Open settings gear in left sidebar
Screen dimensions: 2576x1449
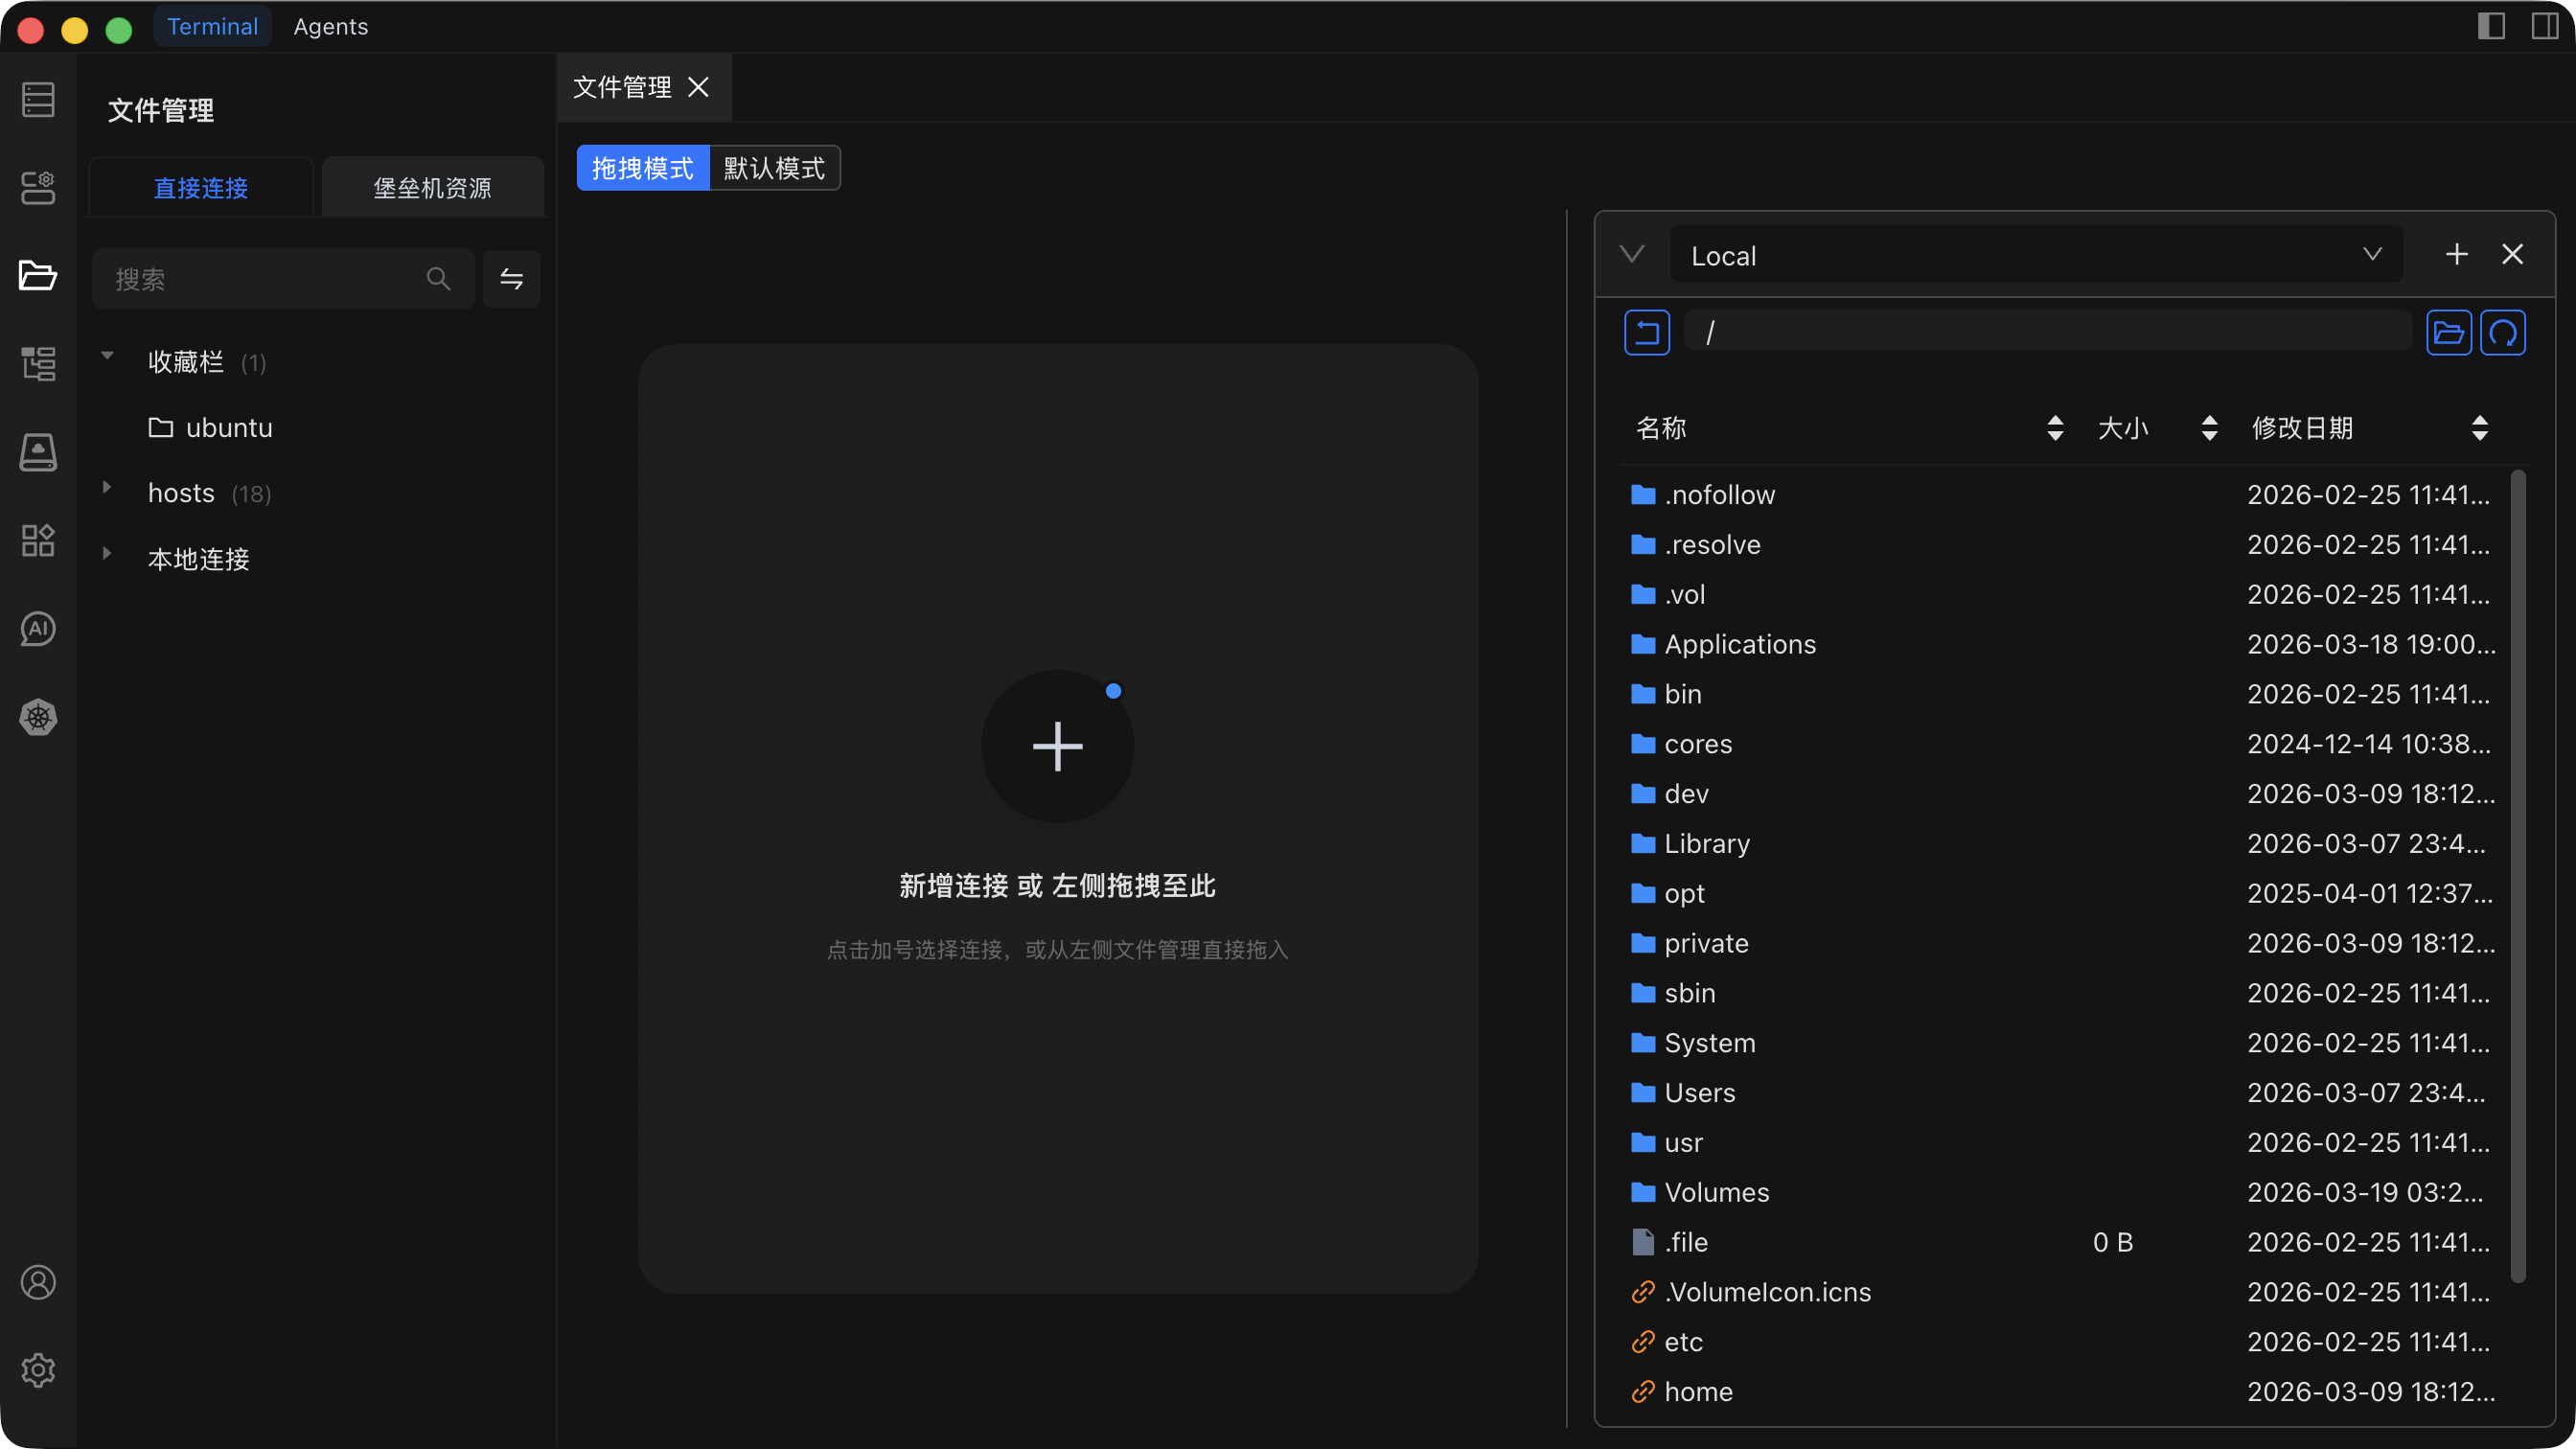(38, 1370)
